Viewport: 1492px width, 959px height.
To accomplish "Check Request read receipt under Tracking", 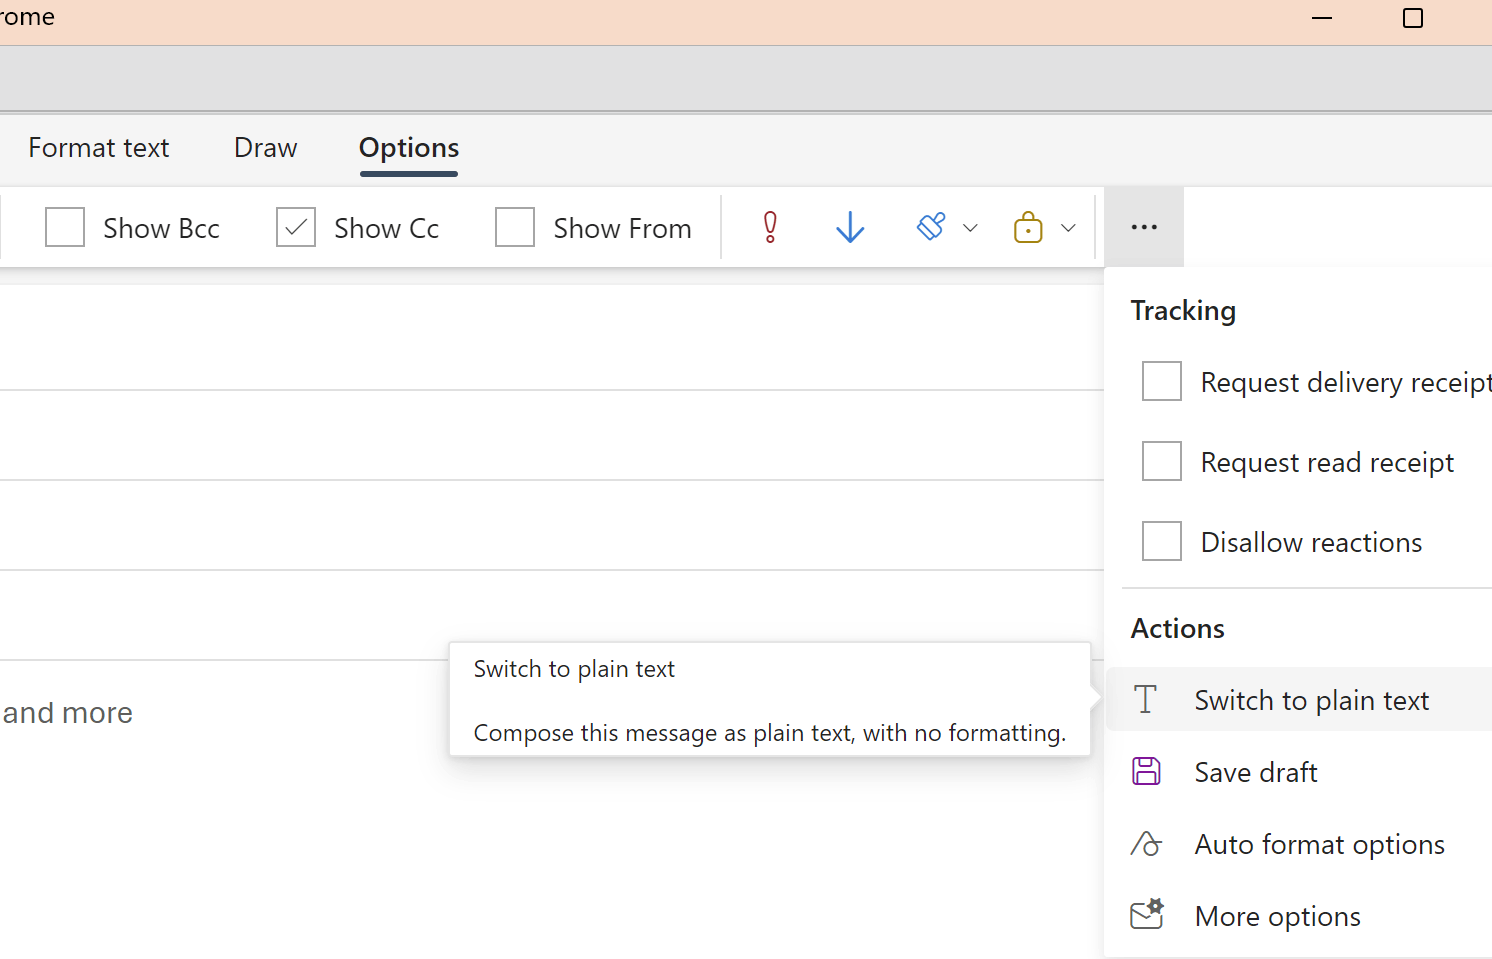I will [1161, 461].
